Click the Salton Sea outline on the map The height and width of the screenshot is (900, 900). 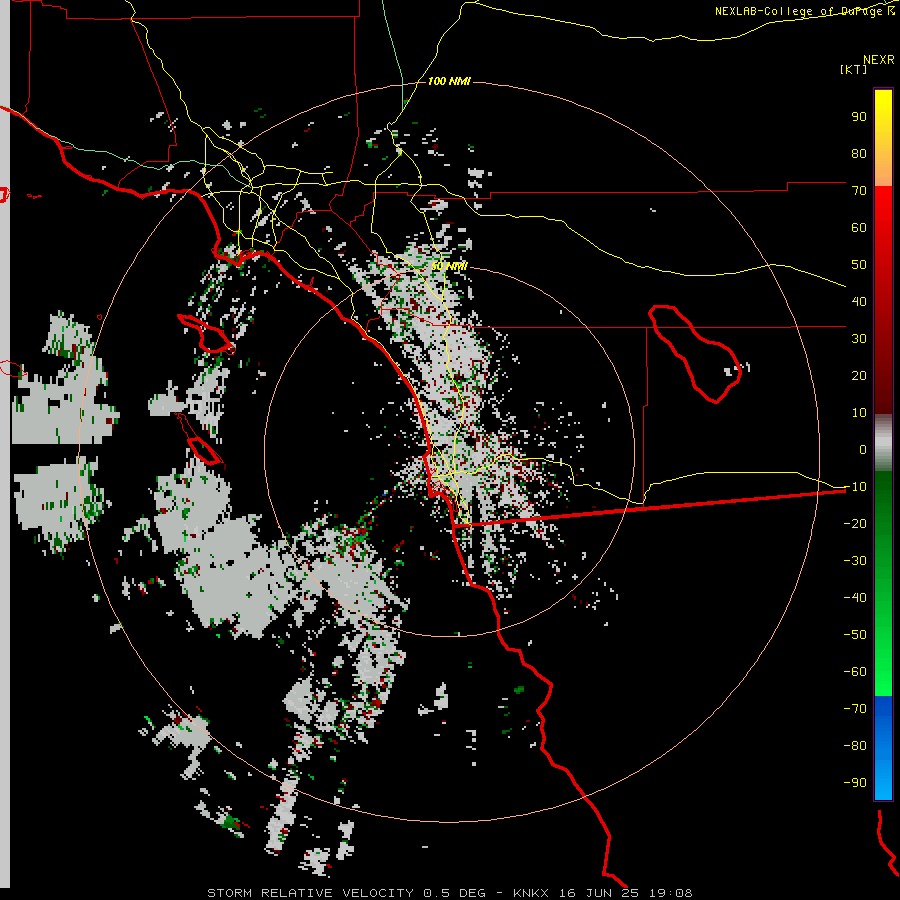[695, 354]
